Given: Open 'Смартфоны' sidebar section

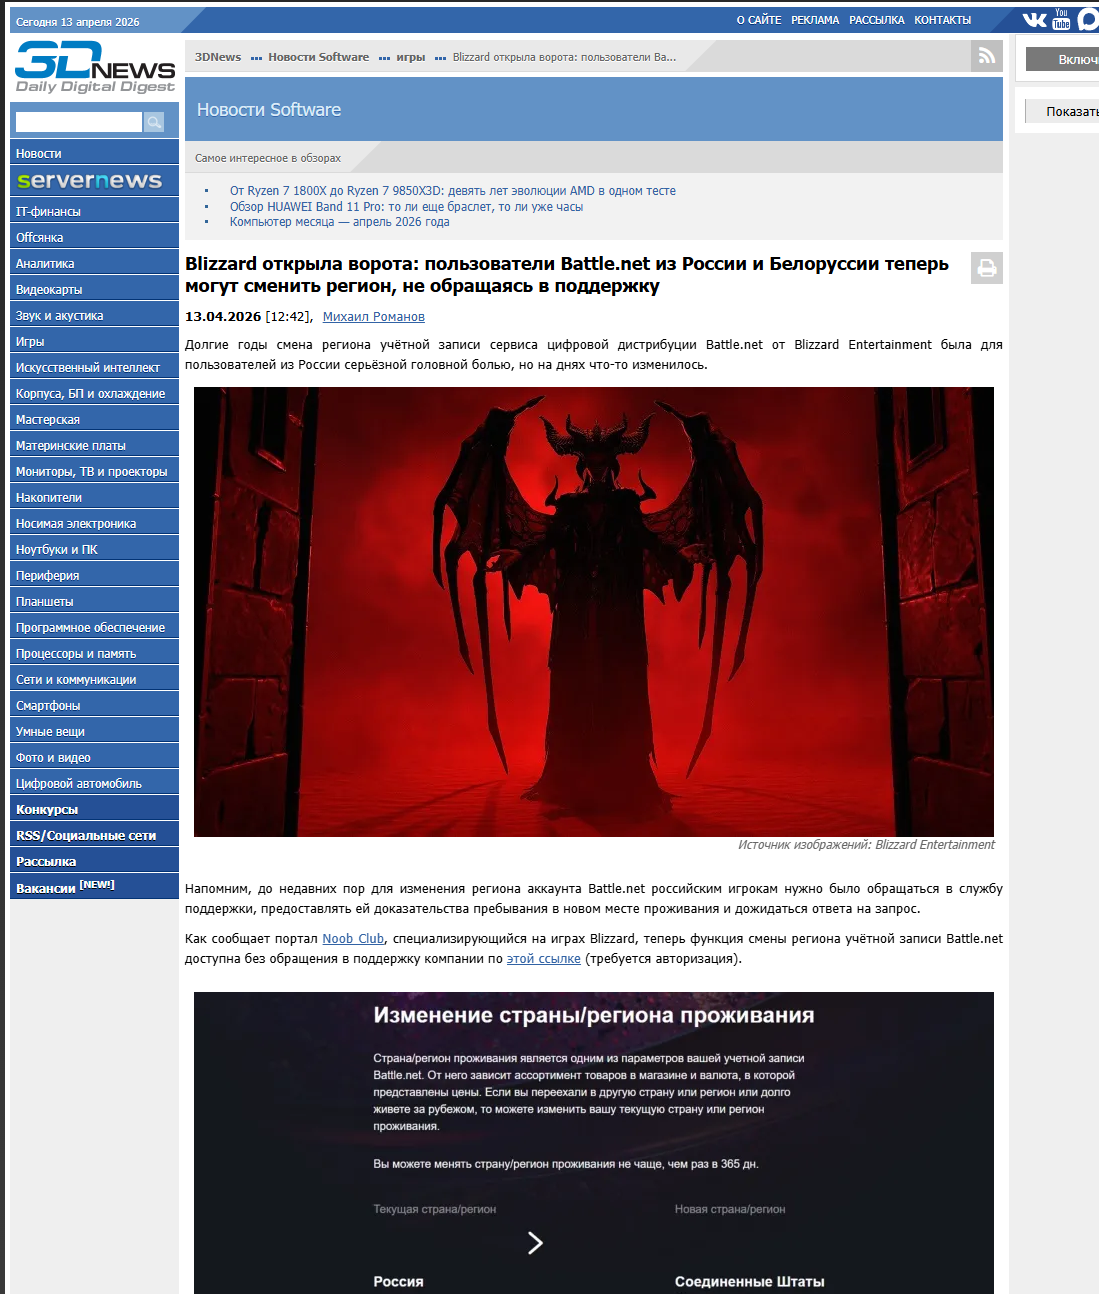Looking at the screenshot, I should [x=94, y=705].
